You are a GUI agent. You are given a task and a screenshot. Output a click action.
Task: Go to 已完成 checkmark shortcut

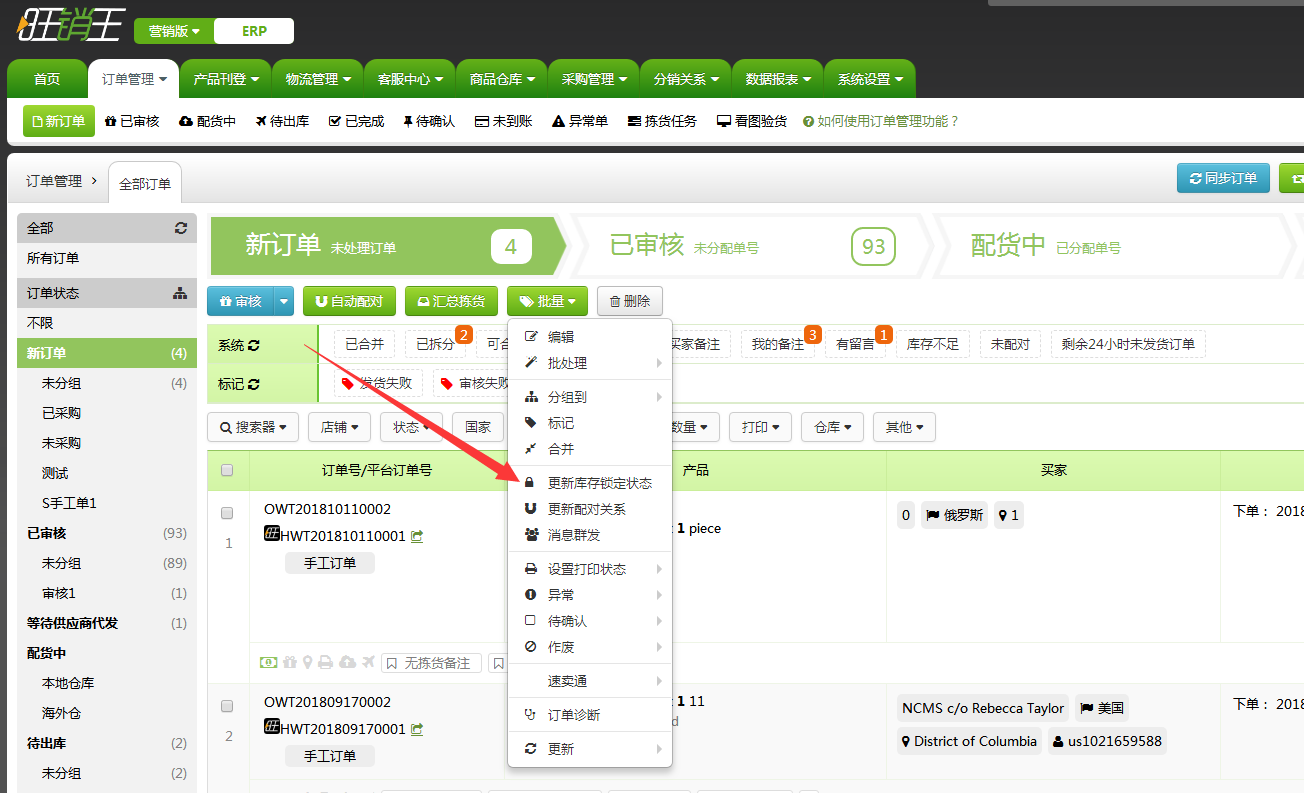pyautogui.click(x=357, y=121)
